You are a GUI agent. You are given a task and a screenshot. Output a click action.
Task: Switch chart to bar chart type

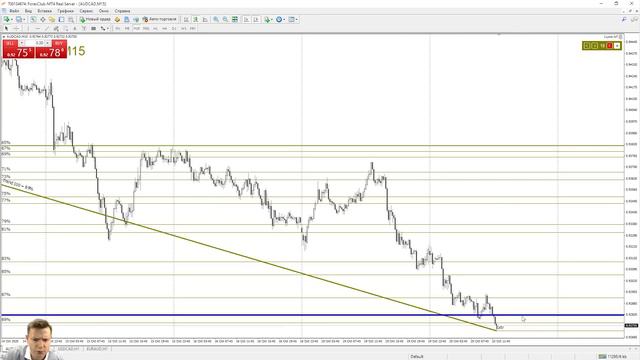click(186, 19)
